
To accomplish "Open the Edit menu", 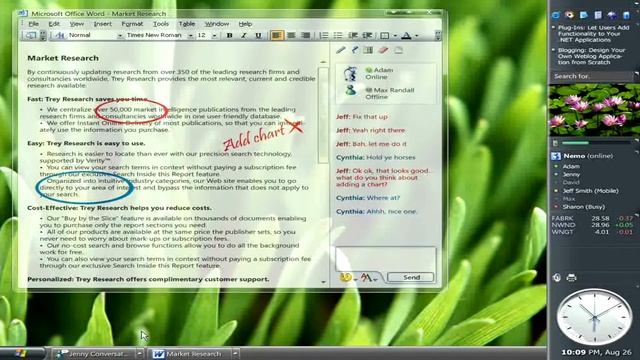I will tap(54, 24).
